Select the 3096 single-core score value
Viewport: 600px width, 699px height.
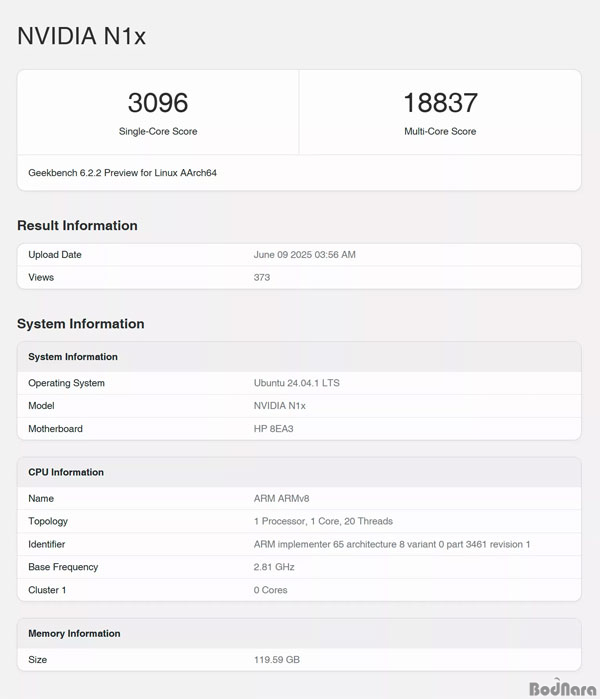click(158, 102)
